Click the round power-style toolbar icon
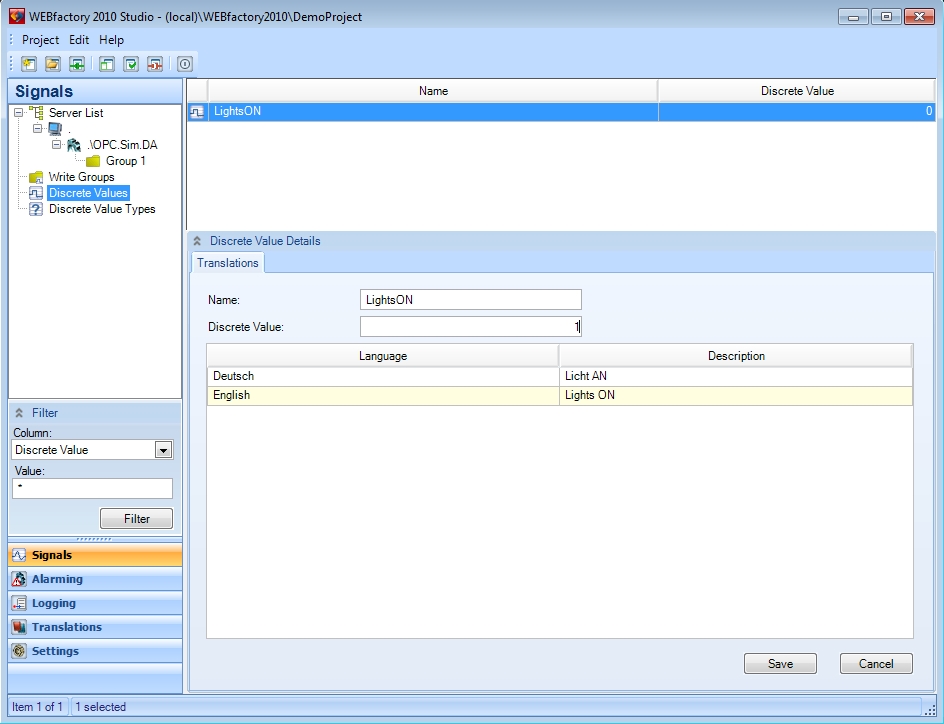 [185, 64]
